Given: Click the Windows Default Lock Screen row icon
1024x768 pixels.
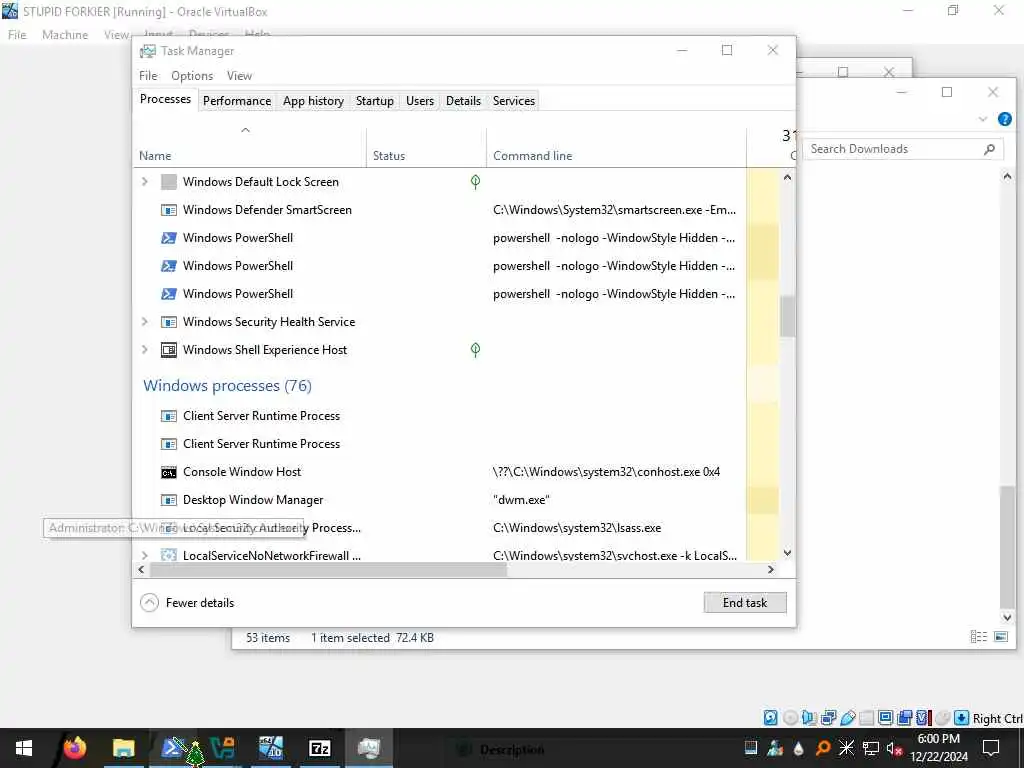Looking at the screenshot, I should pyautogui.click(x=168, y=182).
